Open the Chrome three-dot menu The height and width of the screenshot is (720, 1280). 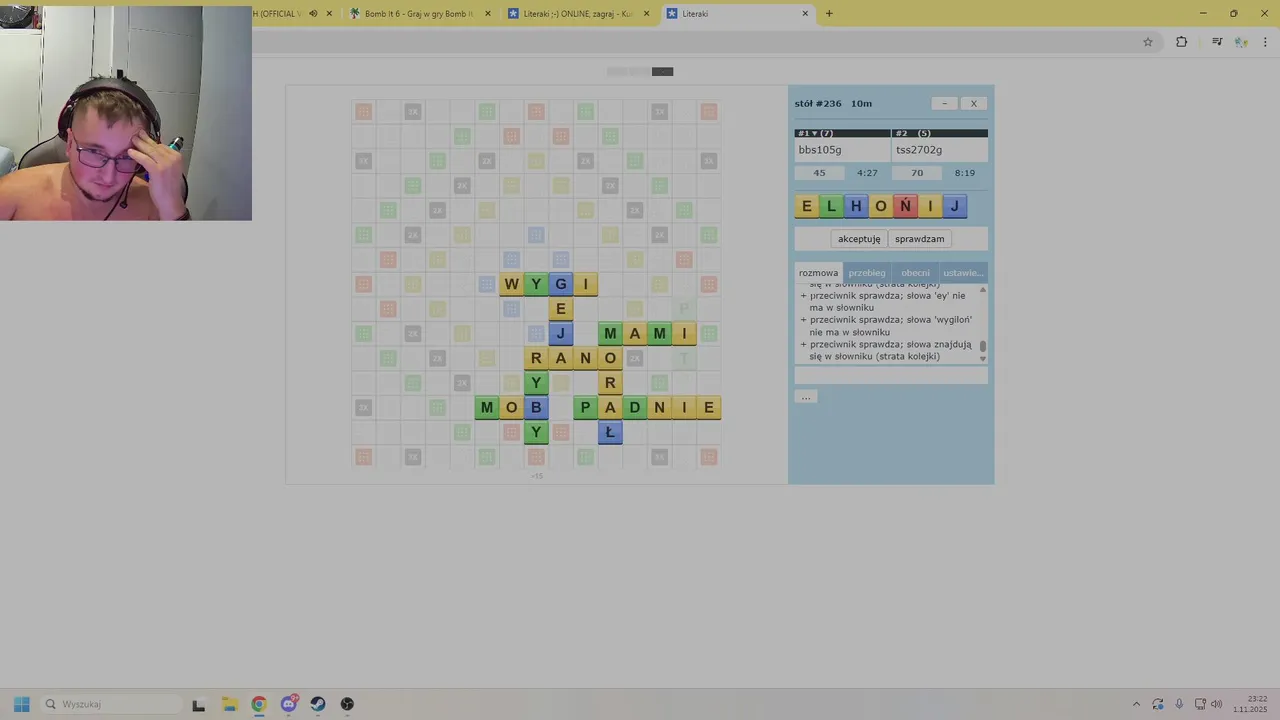1265,42
